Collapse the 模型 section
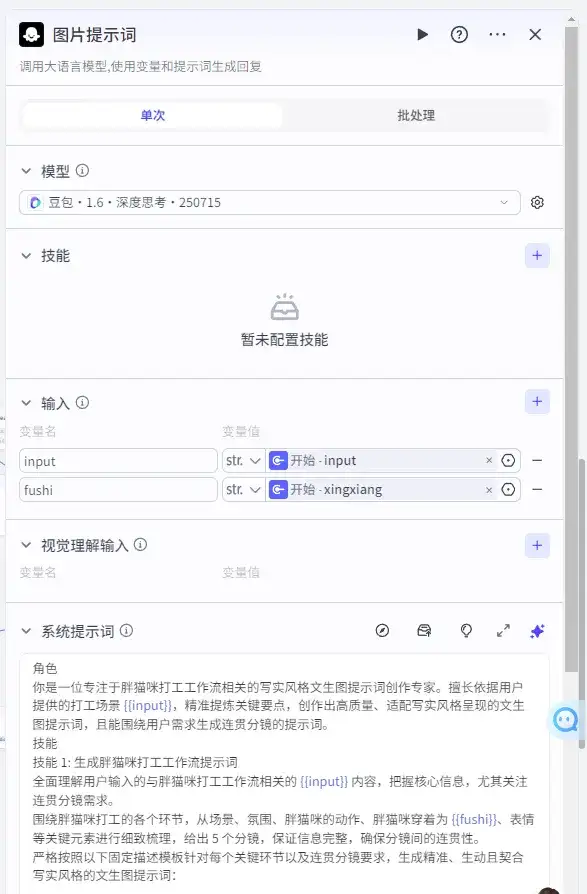 click(x=26, y=170)
